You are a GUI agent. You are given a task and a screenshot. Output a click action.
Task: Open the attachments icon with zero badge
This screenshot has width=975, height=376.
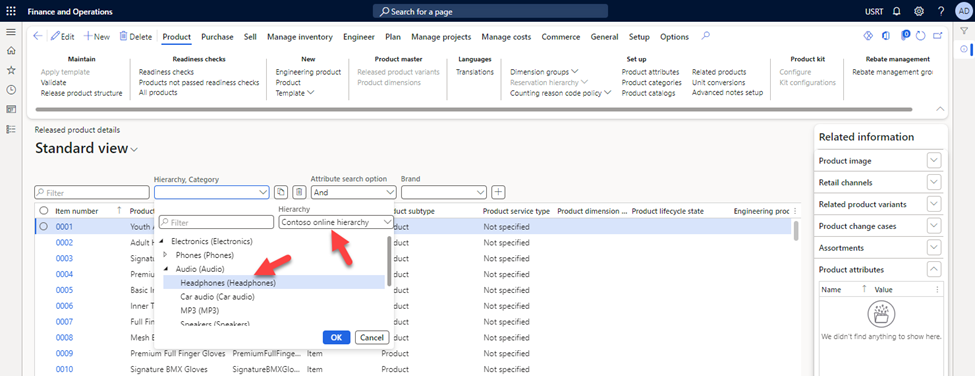[905, 35]
